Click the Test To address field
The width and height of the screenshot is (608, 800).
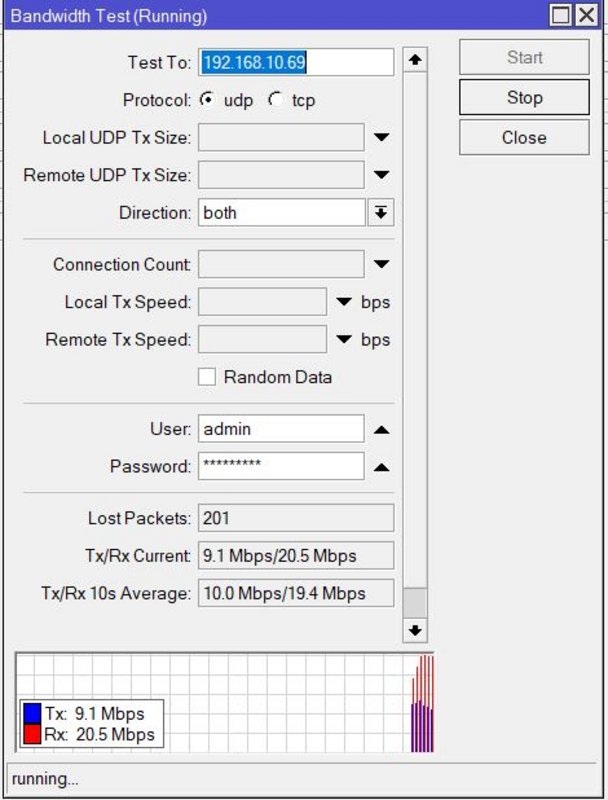pos(296,62)
